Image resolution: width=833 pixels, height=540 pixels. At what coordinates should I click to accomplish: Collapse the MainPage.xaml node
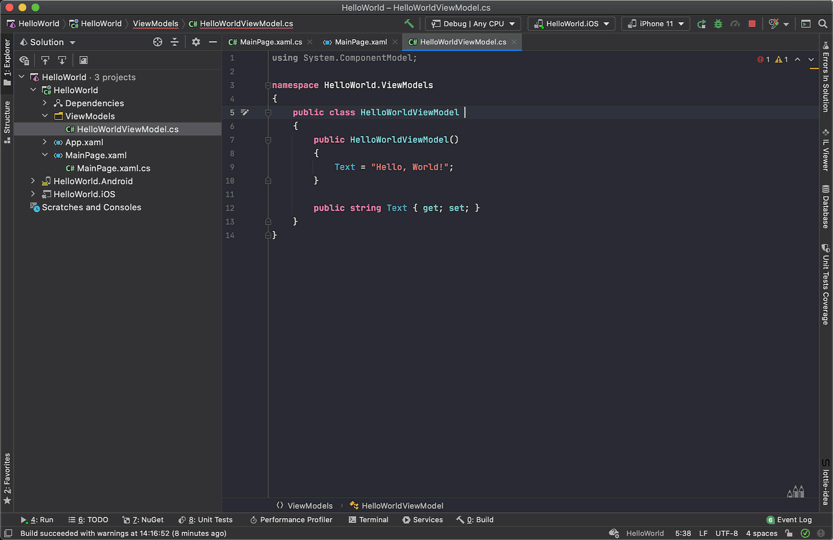click(x=45, y=155)
